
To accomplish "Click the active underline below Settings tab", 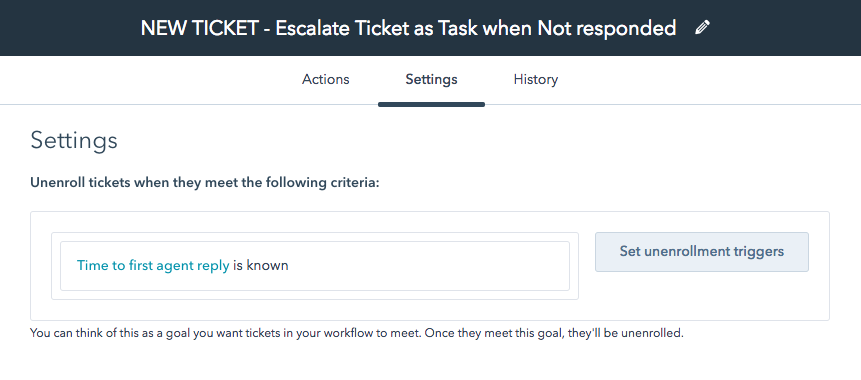I will (x=431, y=104).
